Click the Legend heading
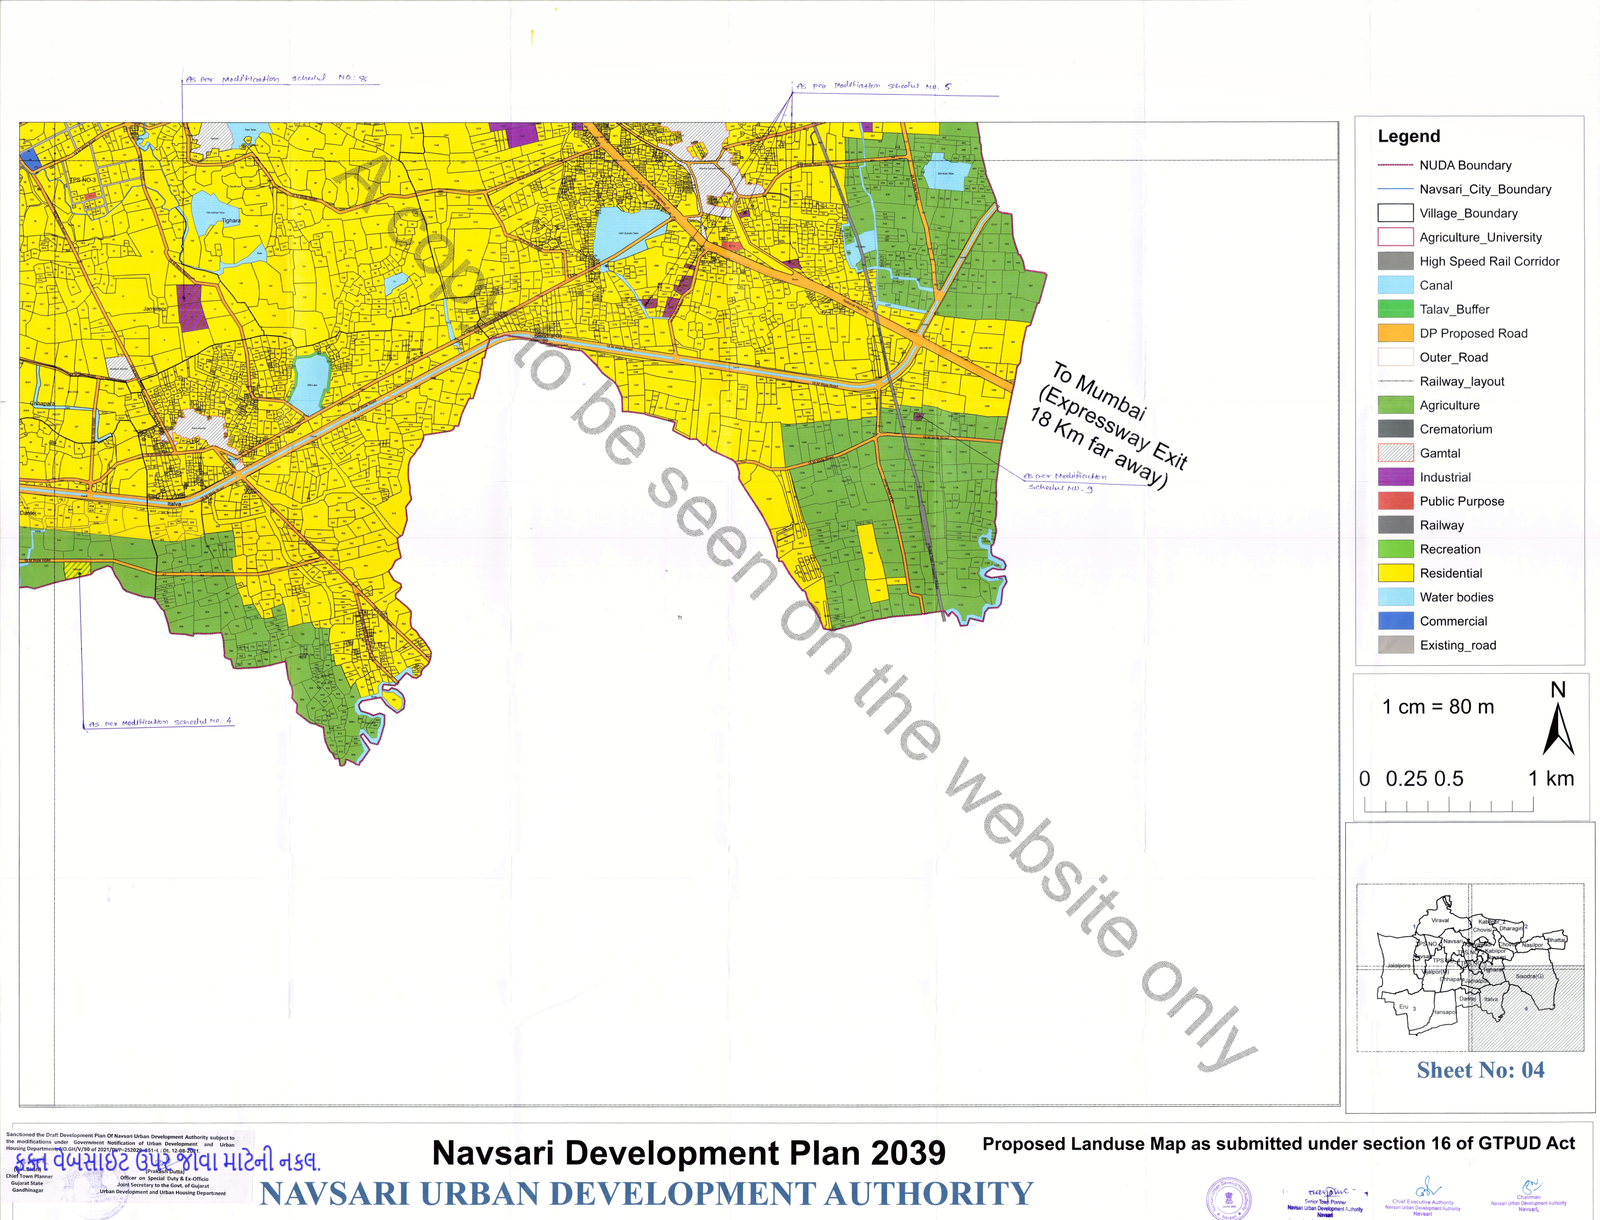This screenshot has height=1220, width=1600. (x=1409, y=136)
